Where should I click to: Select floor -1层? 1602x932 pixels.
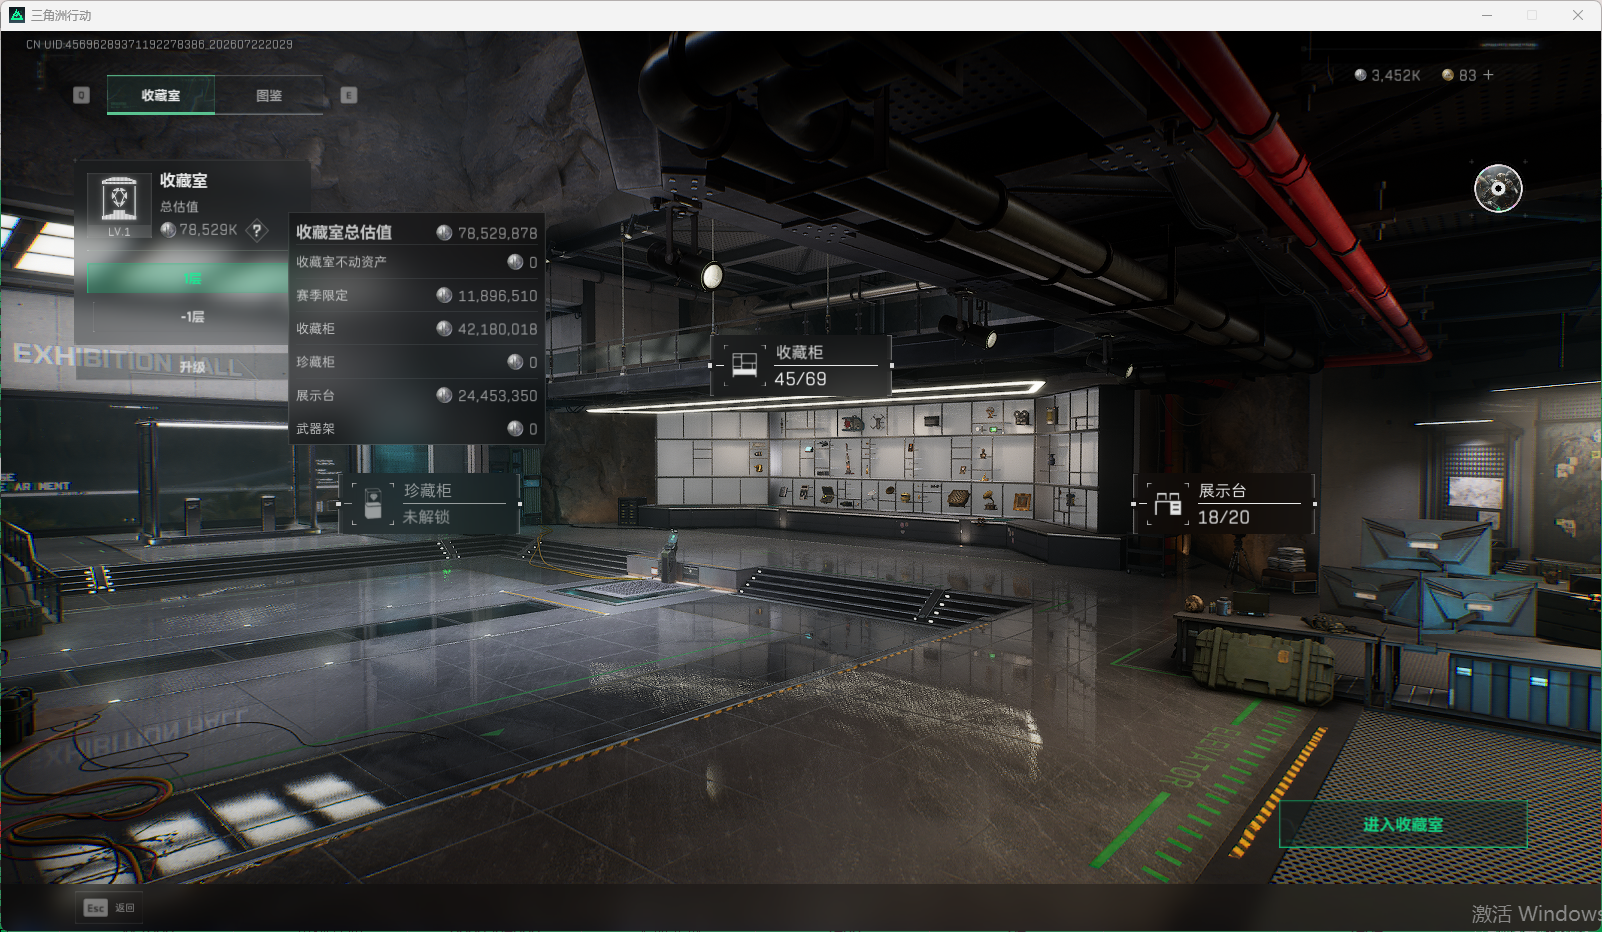pyautogui.click(x=192, y=316)
